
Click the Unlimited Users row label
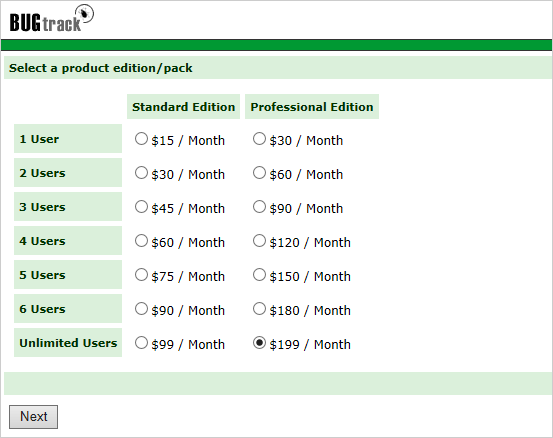coord(68,343)
